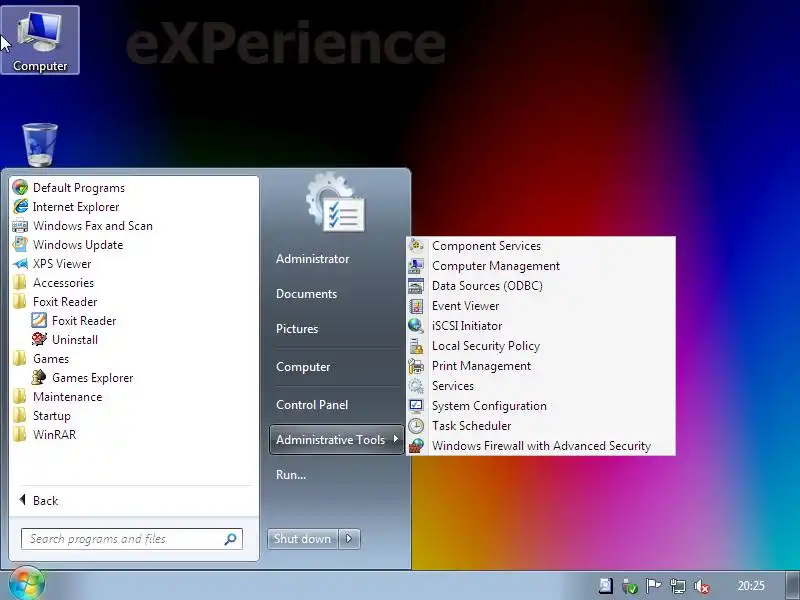This screenshot has width=800, height=600.
Task: Click the Data Sources (ODBC) icon
Action: 416,286
